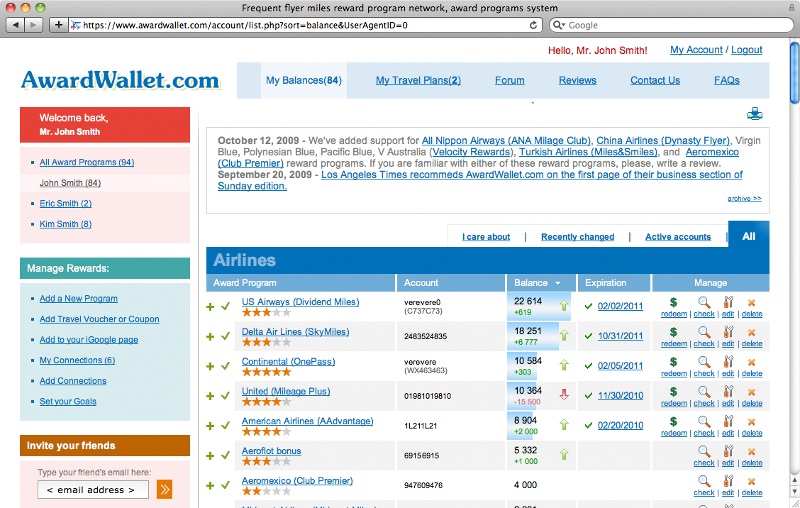Expand the United Mileage Plus row plus sign

[210, 396]
